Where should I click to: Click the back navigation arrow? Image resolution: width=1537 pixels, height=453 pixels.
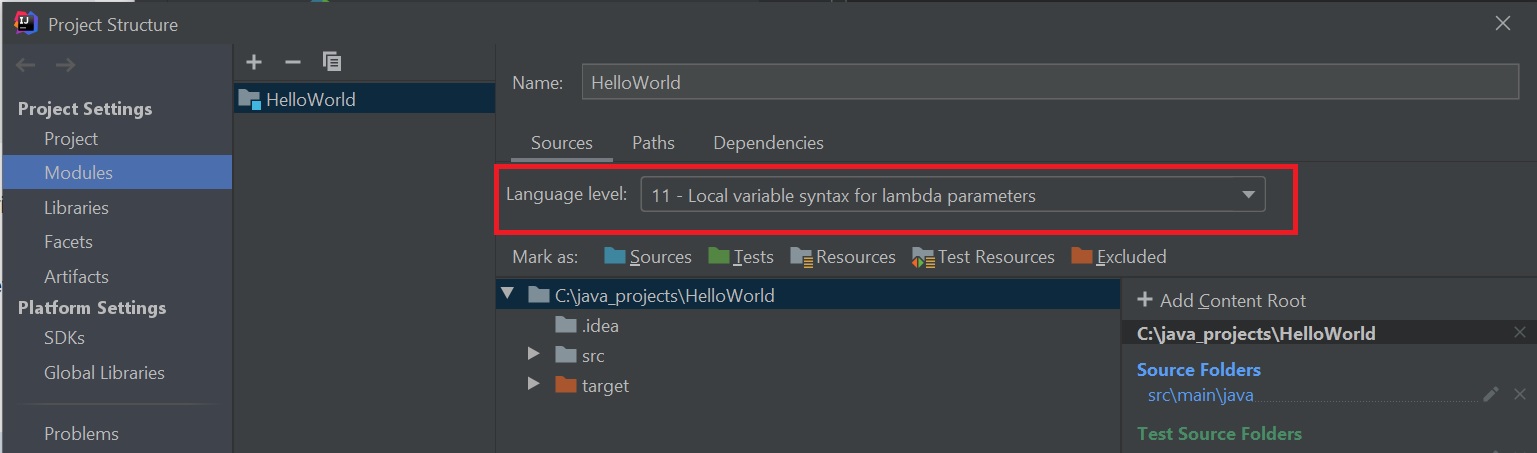pos(26,65)
